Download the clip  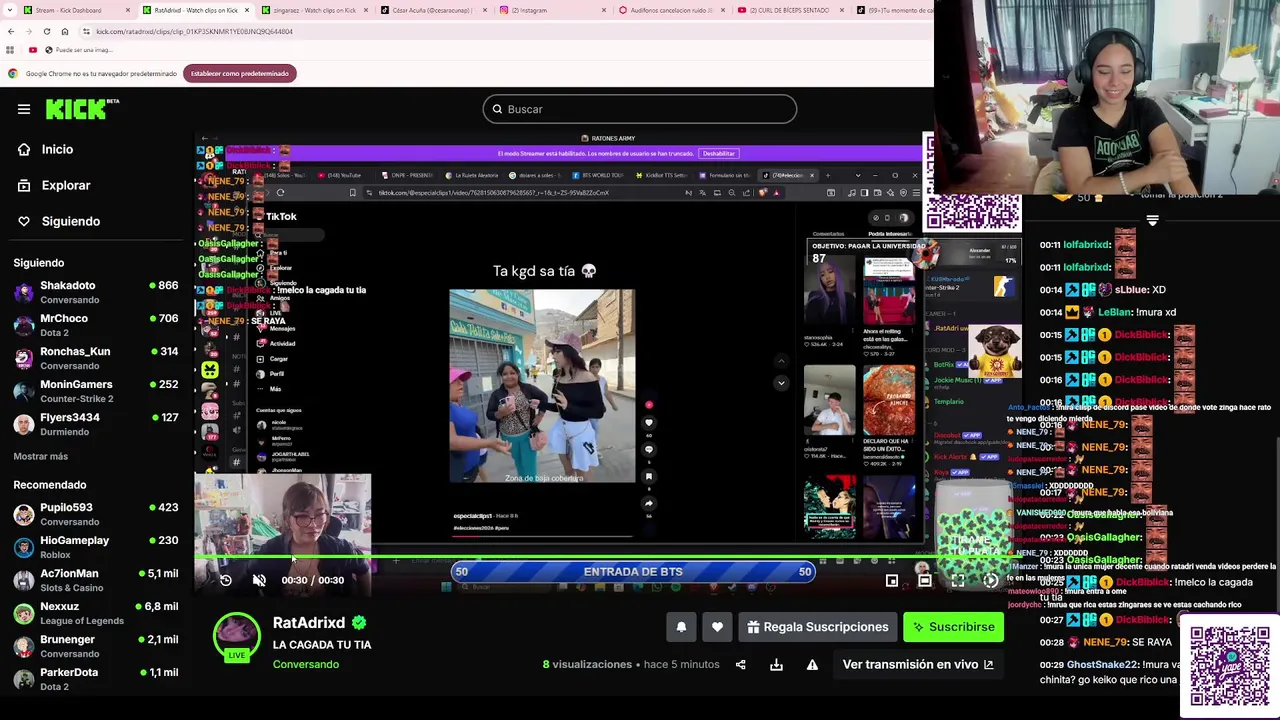776,664
